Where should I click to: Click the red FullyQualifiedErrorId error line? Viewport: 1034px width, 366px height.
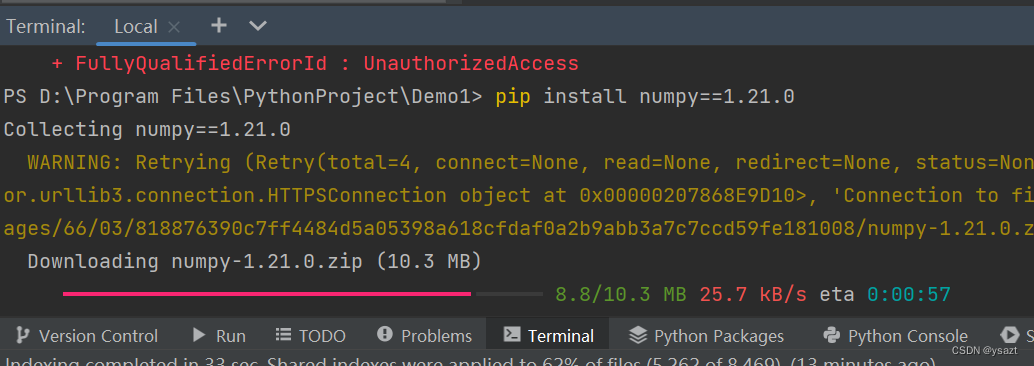click(x=315, y=64)
